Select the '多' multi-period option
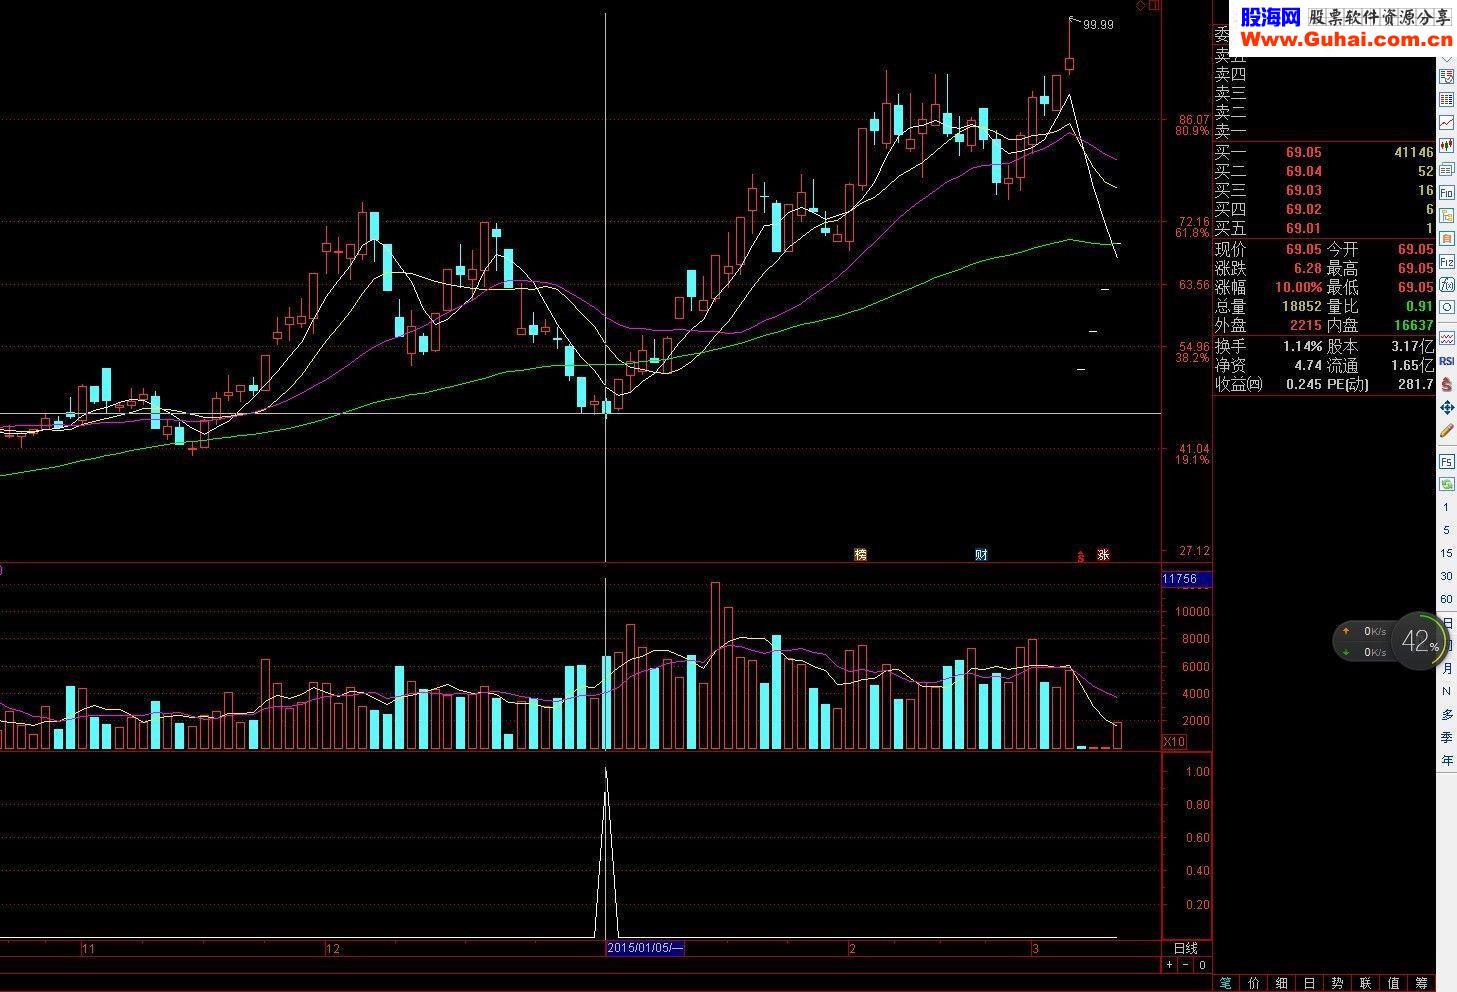This screenshot has width=1457, height=992. tap(1447, 714)
